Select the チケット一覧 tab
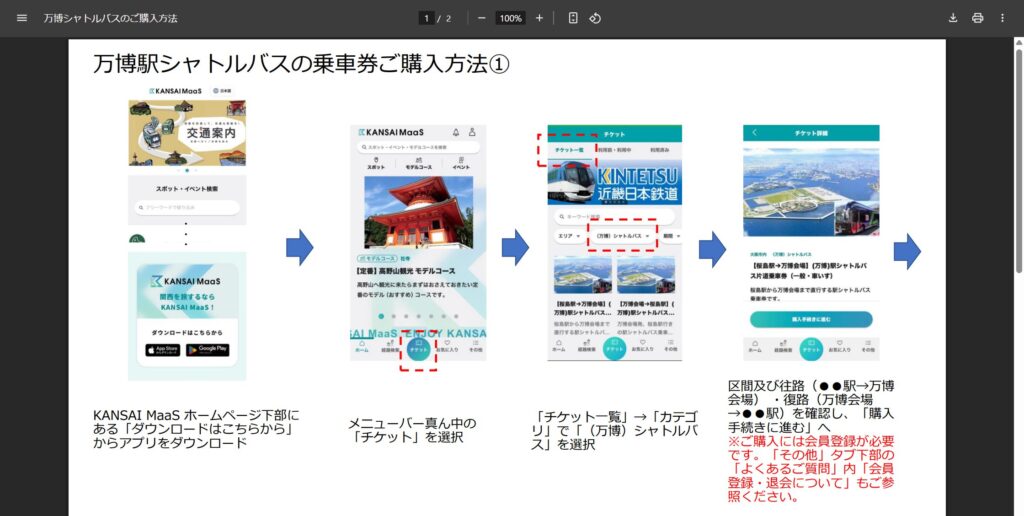Image resolution: width=1024 pixels, height=516 pixels. tap(568, 150)
